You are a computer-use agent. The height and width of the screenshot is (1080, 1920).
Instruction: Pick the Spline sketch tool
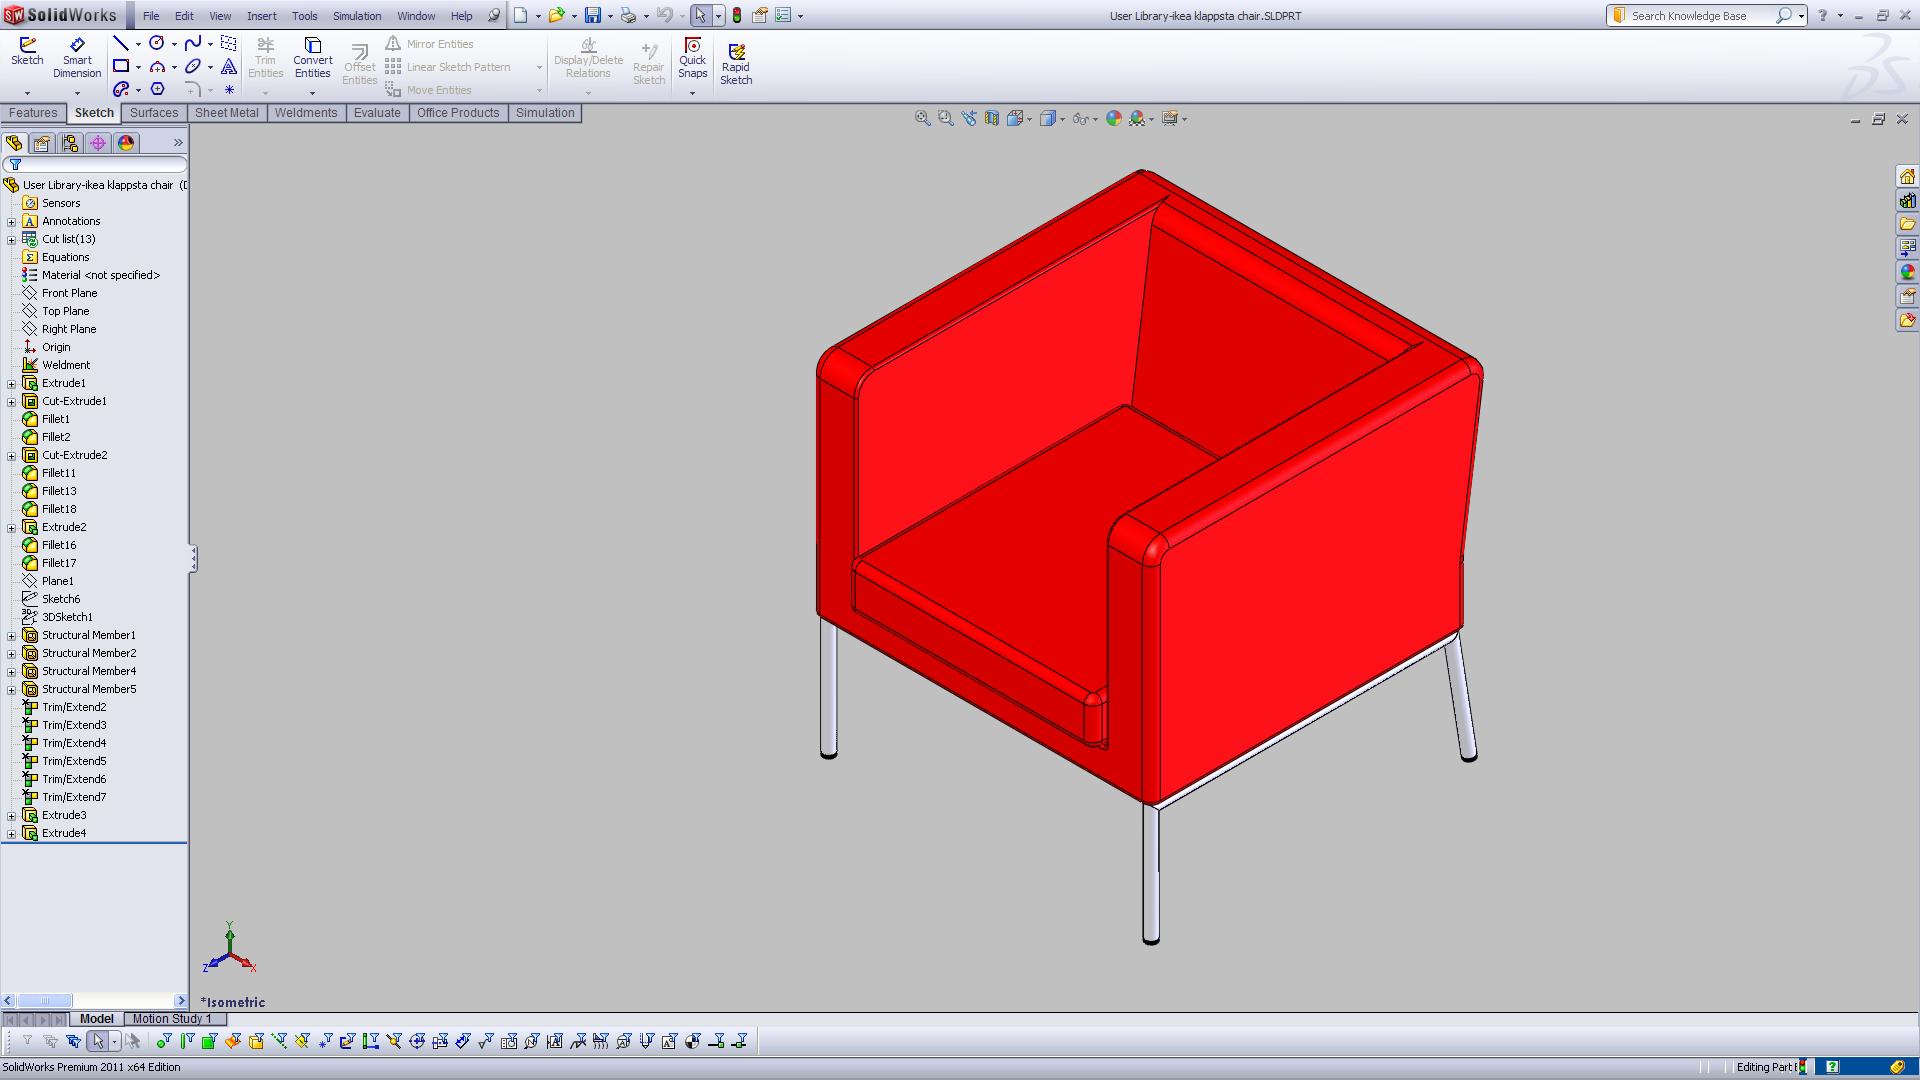point(193,43)
